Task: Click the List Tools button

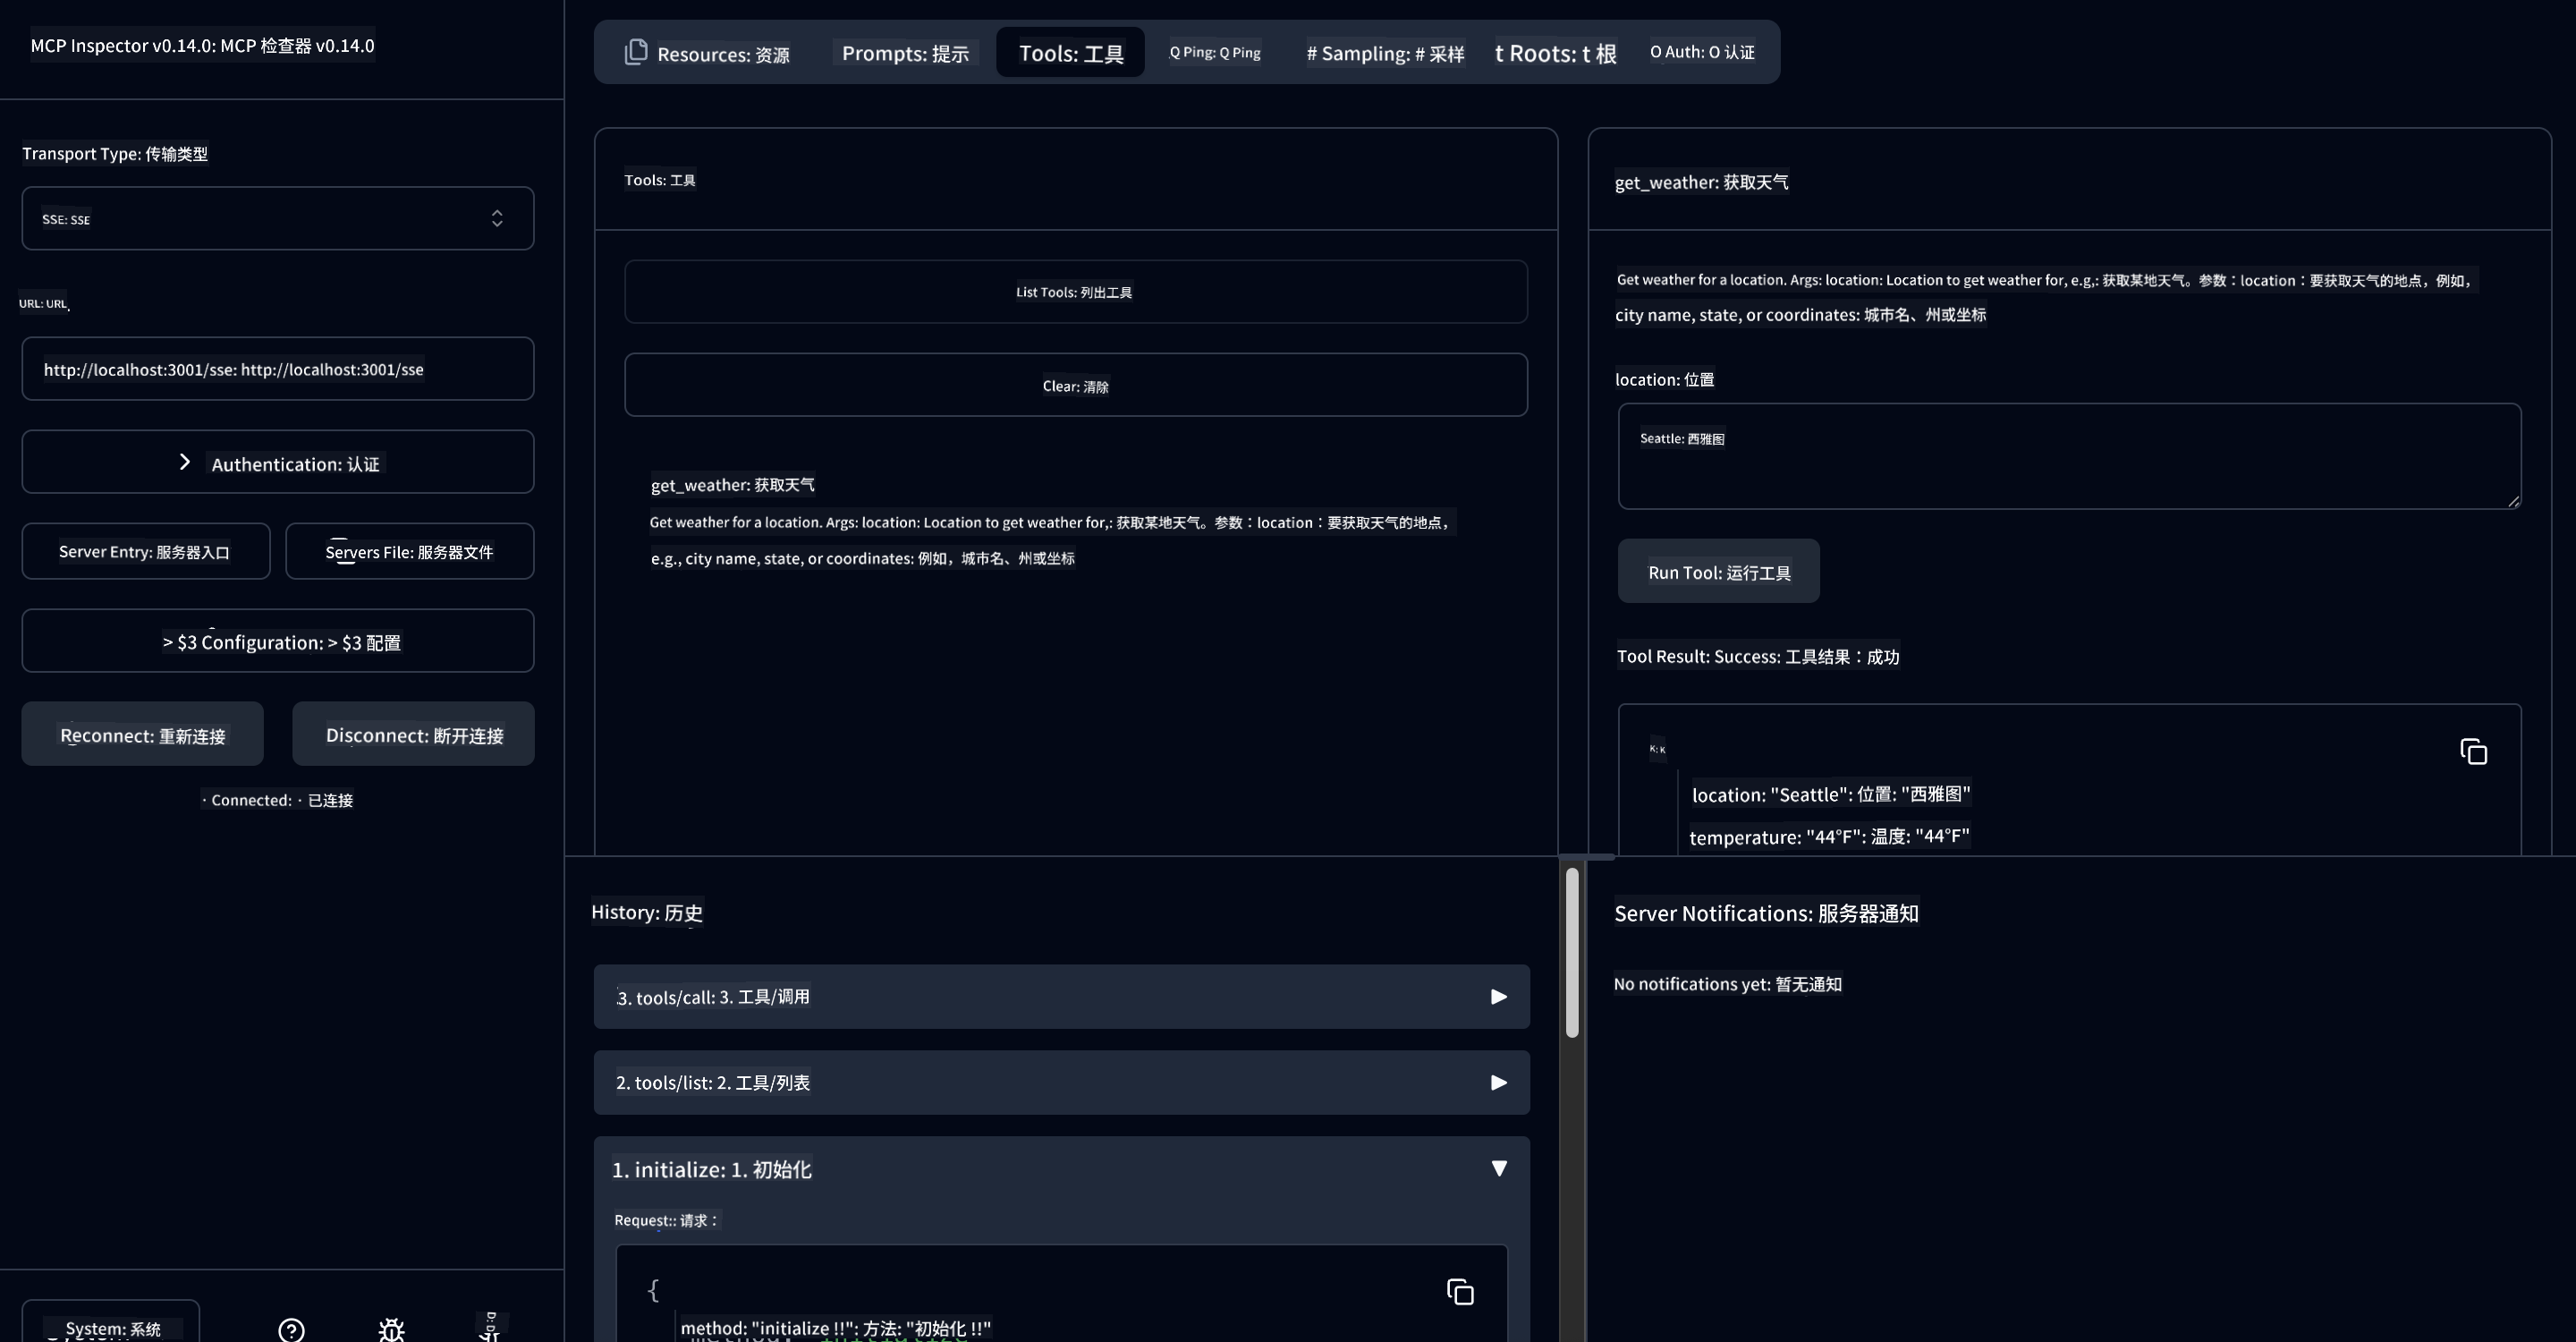Action: (1076, 292)
